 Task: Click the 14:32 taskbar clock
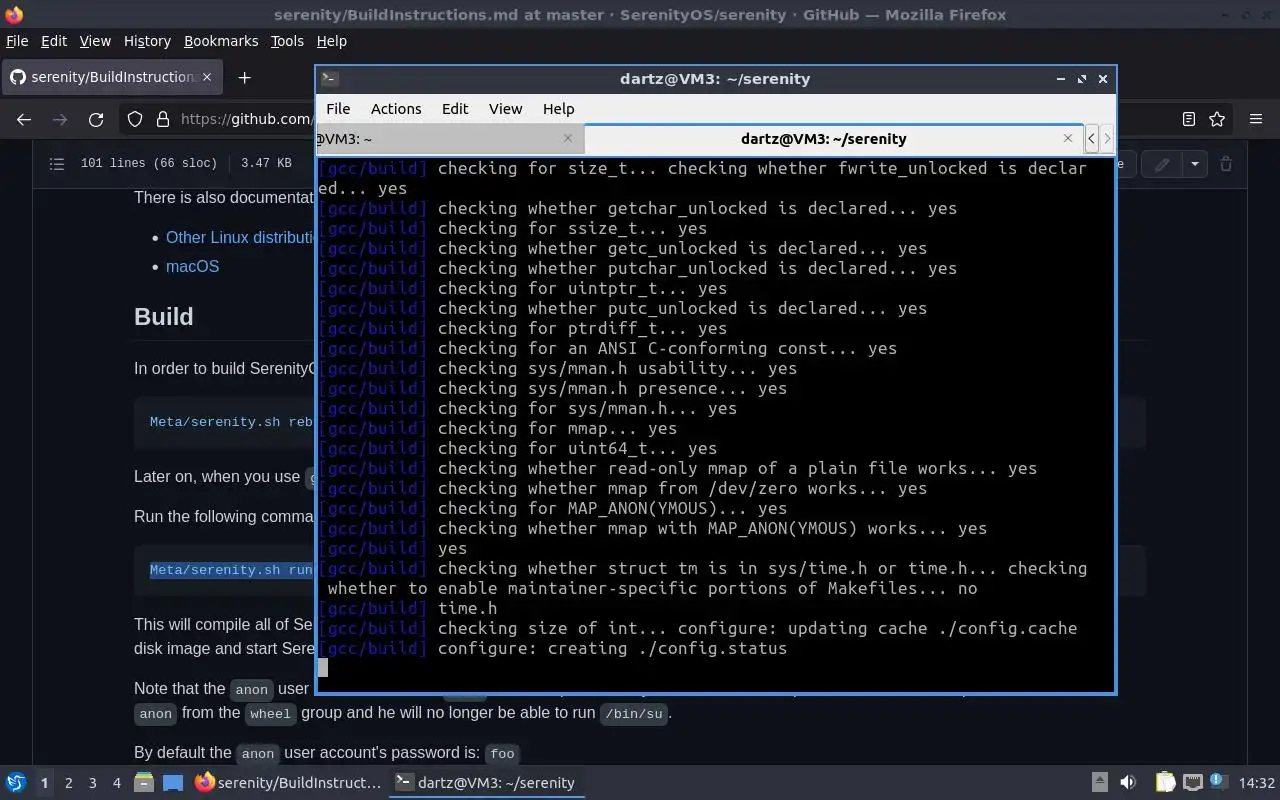1256,783
